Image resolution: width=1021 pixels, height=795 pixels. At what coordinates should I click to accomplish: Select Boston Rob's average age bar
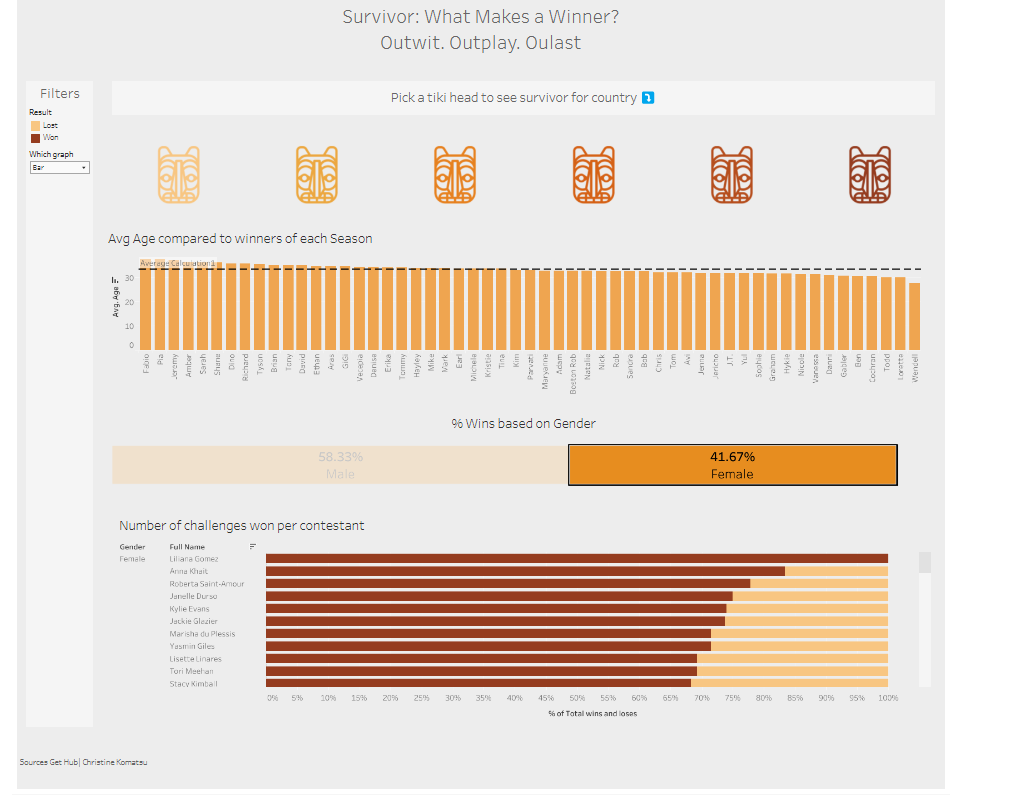[x=572, y=311]
